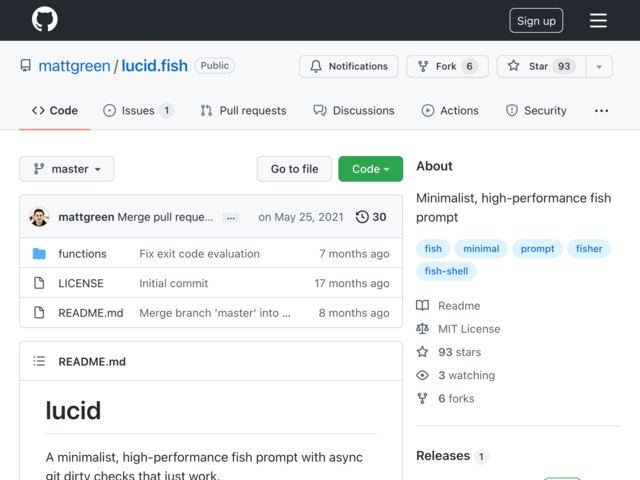Click the README.md header title
The height and width of the screenshot is (480, 640).
pos(92,362)
